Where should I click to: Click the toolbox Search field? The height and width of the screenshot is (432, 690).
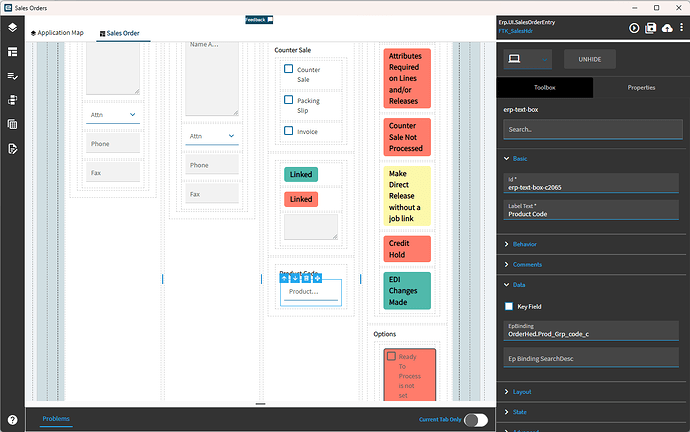pyautogui.click(x=593, y=129)
